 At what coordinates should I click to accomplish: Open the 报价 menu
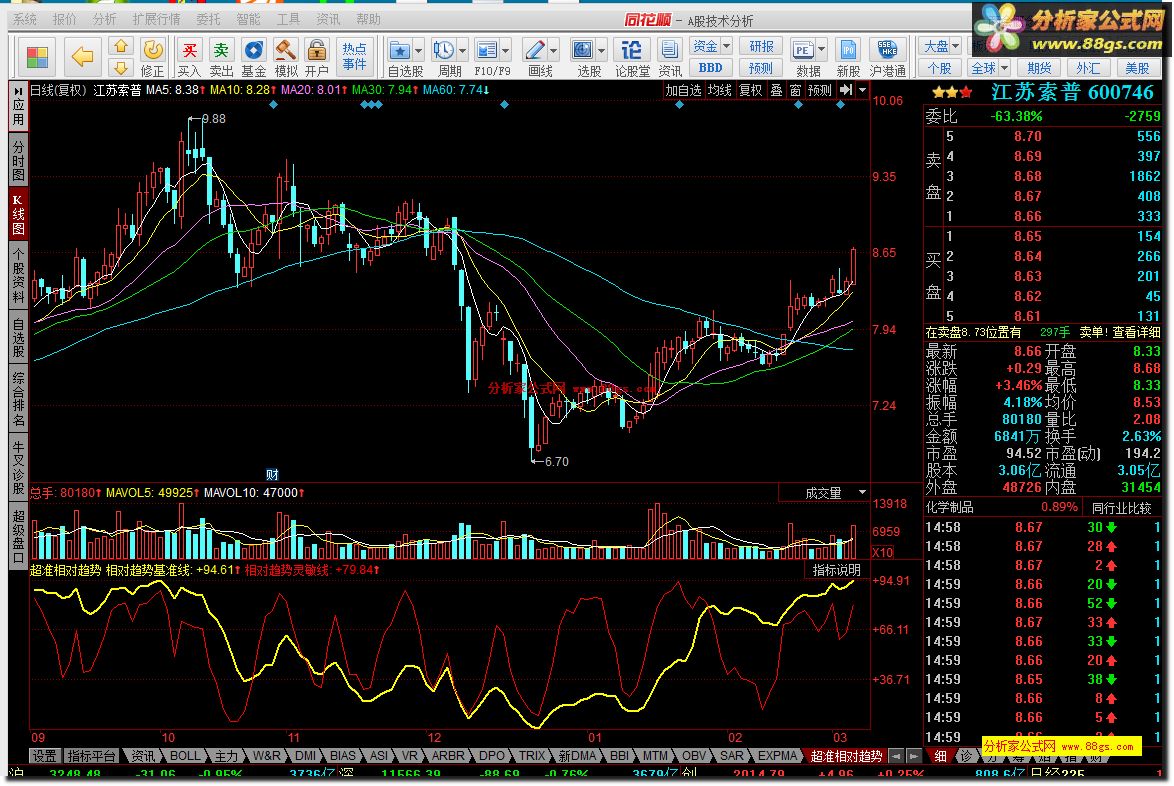click(x=64, y=19)
